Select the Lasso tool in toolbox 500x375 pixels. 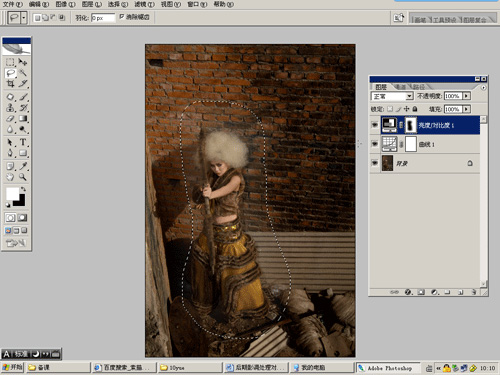pos(10,73)
